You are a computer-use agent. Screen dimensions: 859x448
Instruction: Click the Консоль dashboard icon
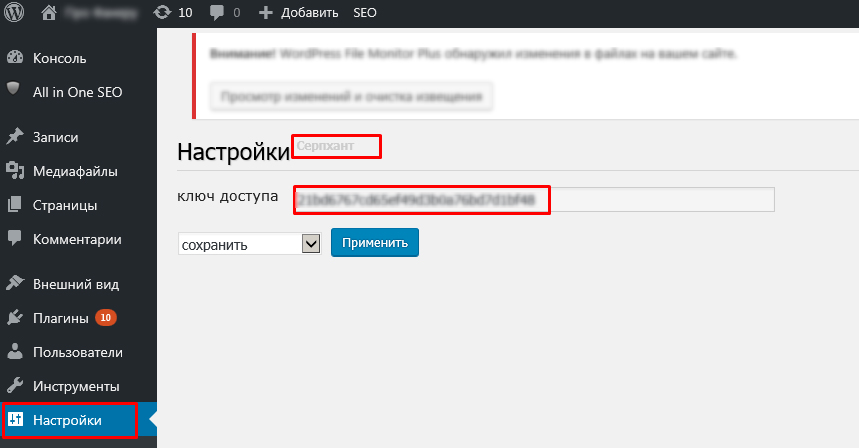14,58
